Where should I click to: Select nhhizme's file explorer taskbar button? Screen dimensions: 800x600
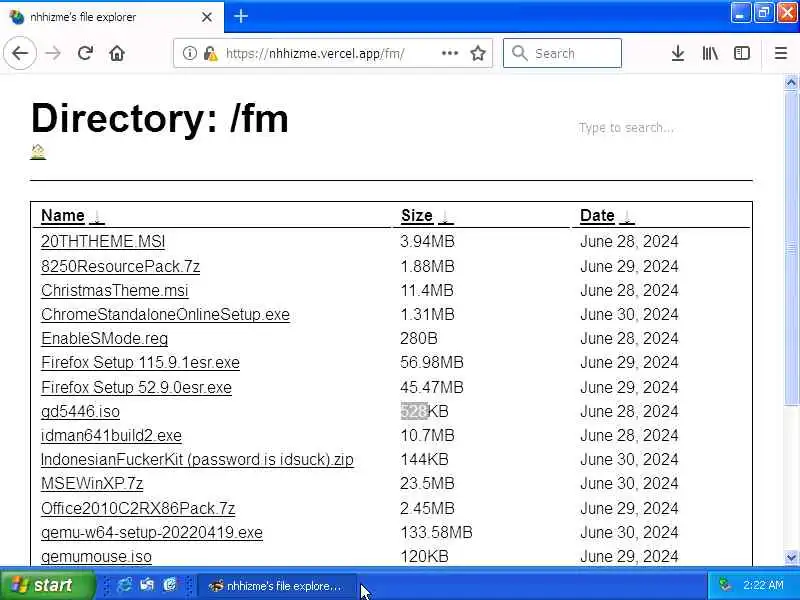277,585
